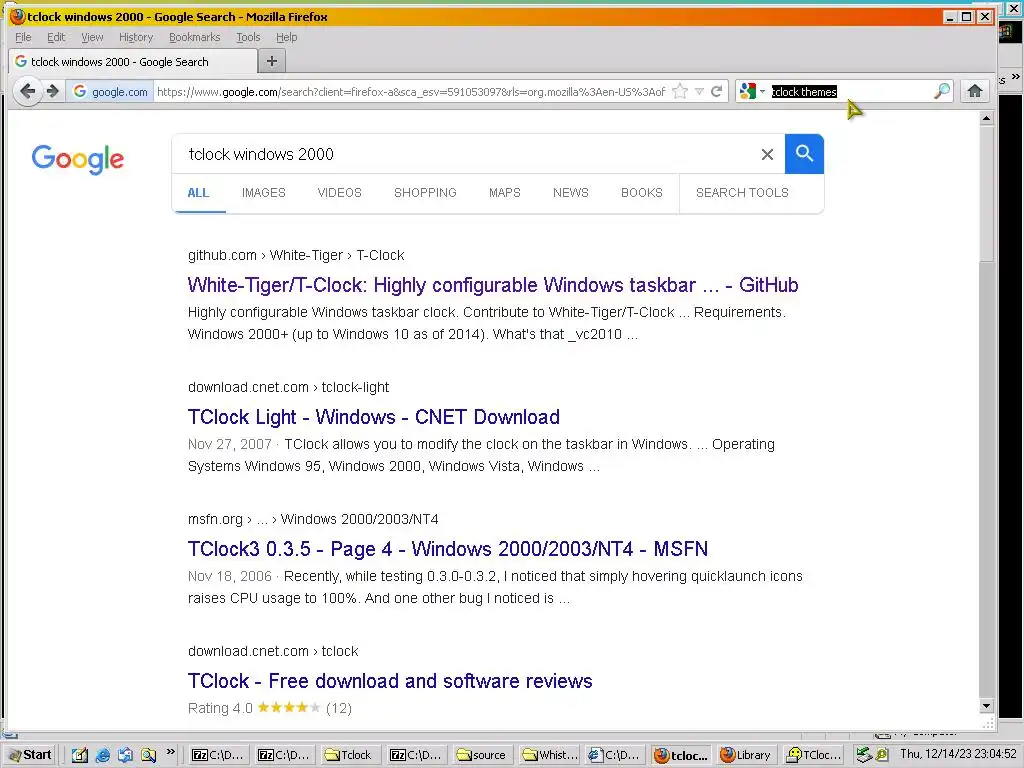Viewport: 1024px width, 768px height.
Task: Click download.cnet.com › tclock-light breadcrumb
Action: pyautogui.click(x=288, y=387)
